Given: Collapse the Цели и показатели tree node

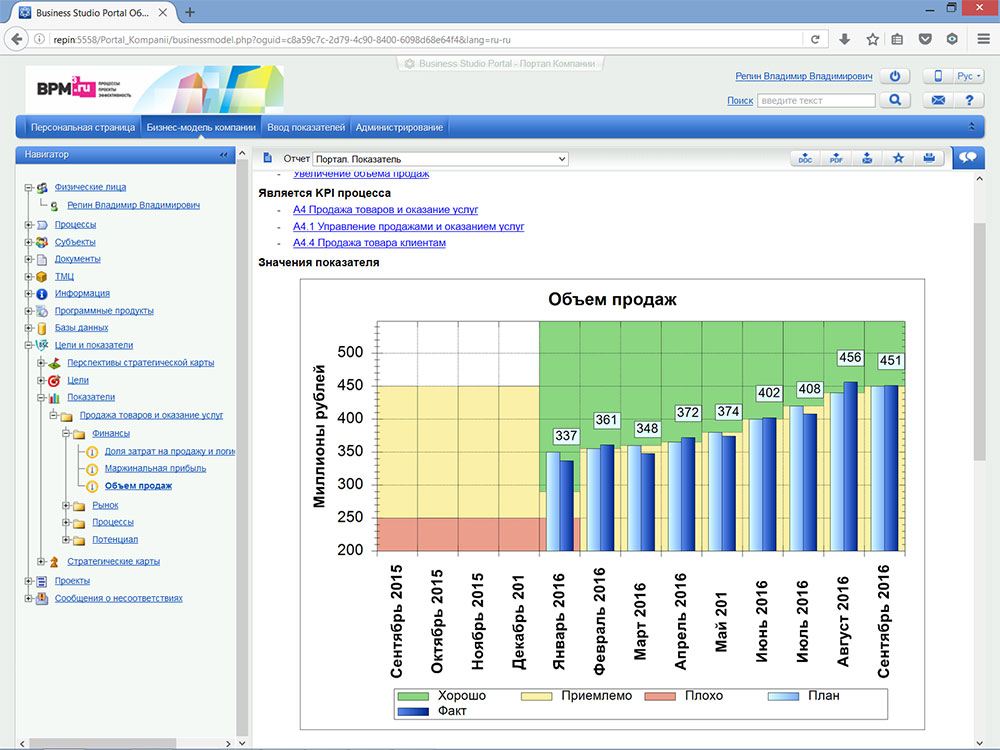Looking at the screenshot, I should [28, 345].
